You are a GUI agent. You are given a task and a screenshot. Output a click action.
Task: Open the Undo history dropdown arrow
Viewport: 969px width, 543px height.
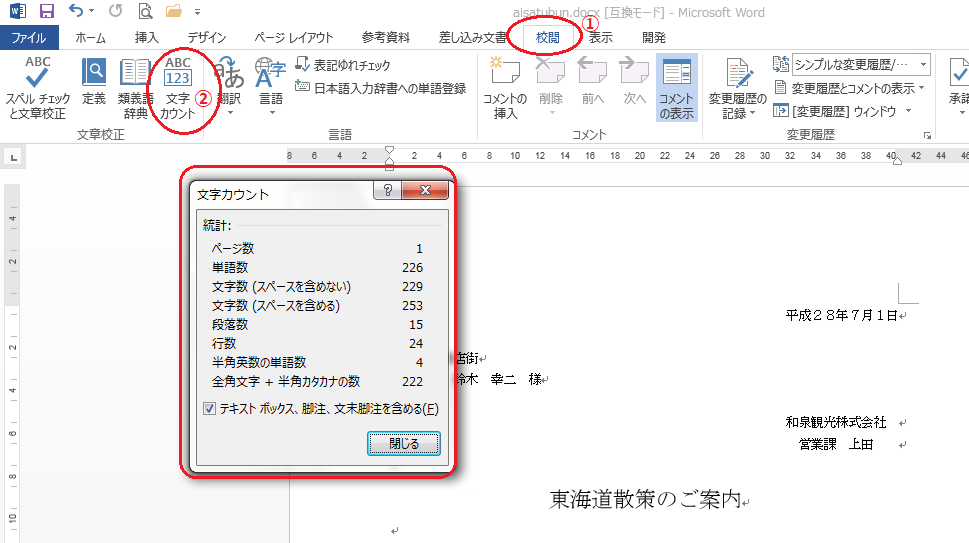(91, 11)
